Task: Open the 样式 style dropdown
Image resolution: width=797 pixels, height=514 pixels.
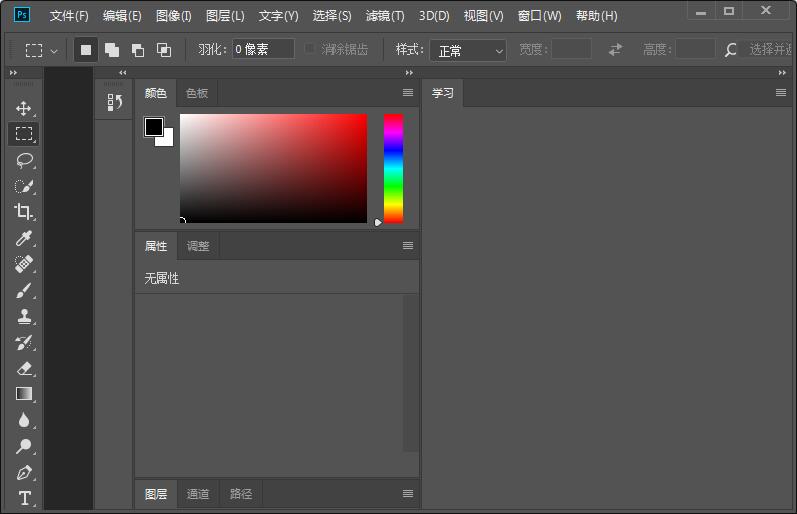Action: 469,50
